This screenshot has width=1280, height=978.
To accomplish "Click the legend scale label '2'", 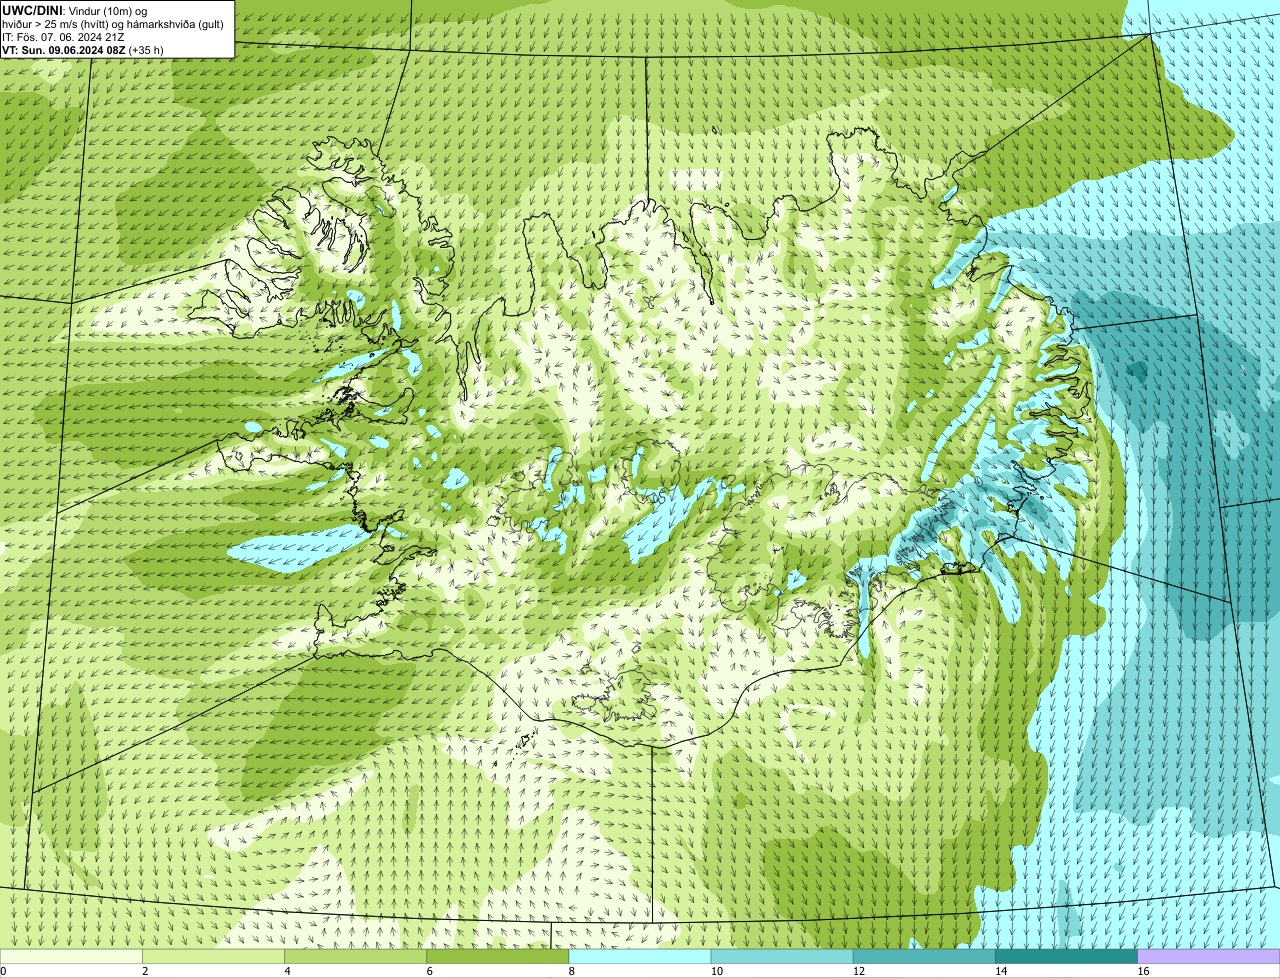I will [145, 971].
